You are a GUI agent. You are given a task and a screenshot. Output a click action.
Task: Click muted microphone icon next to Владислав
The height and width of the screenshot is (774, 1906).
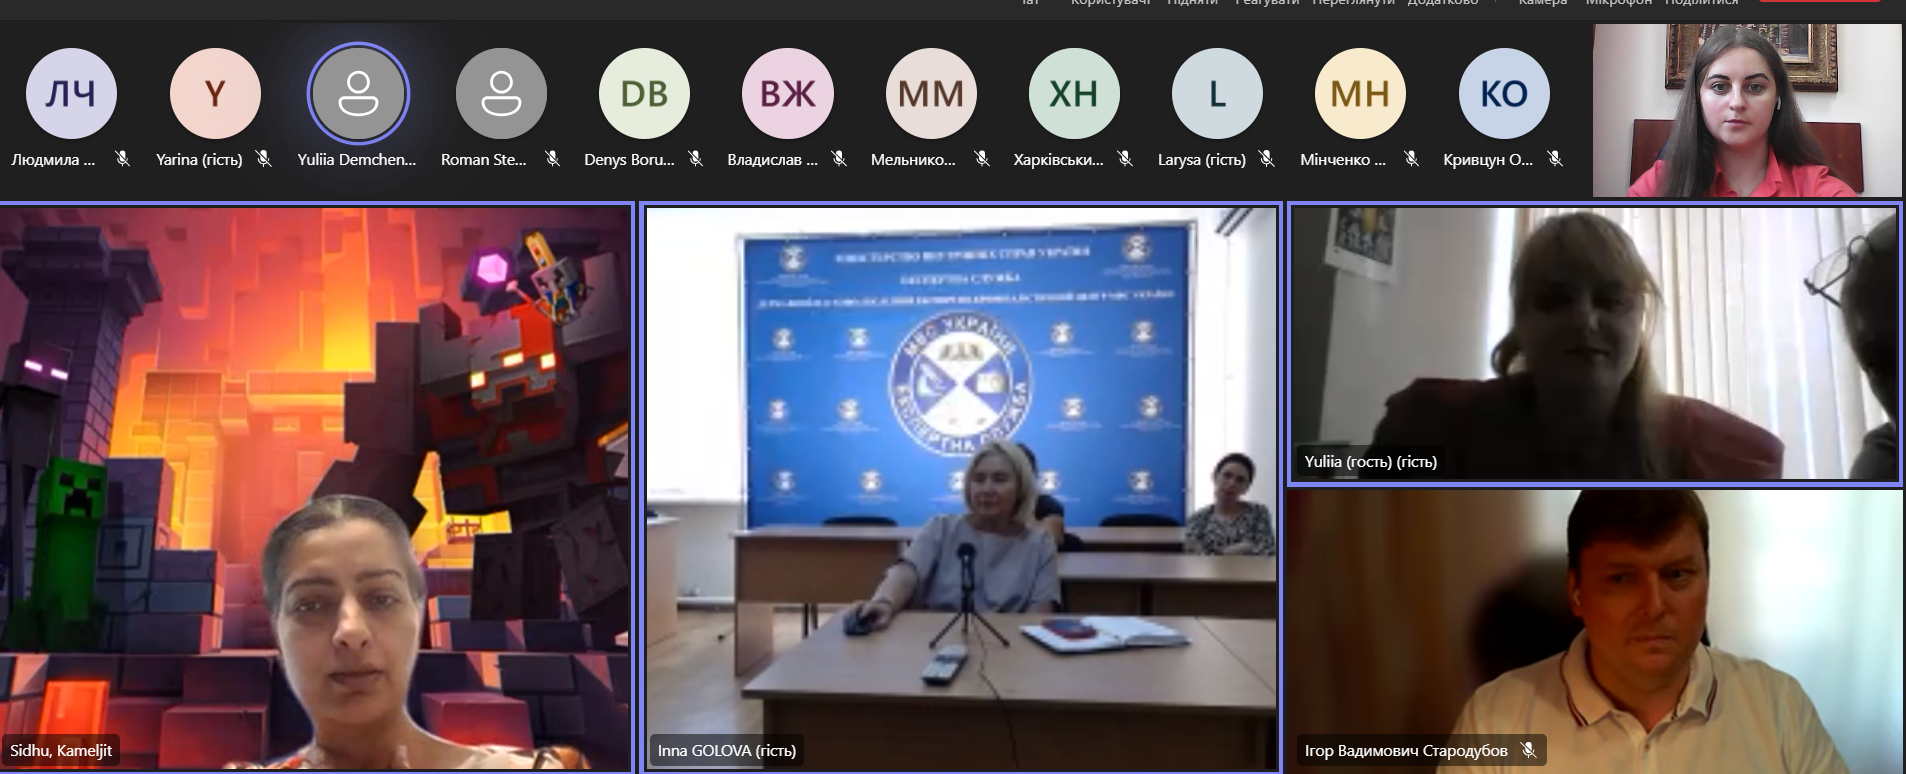point(839,159)
